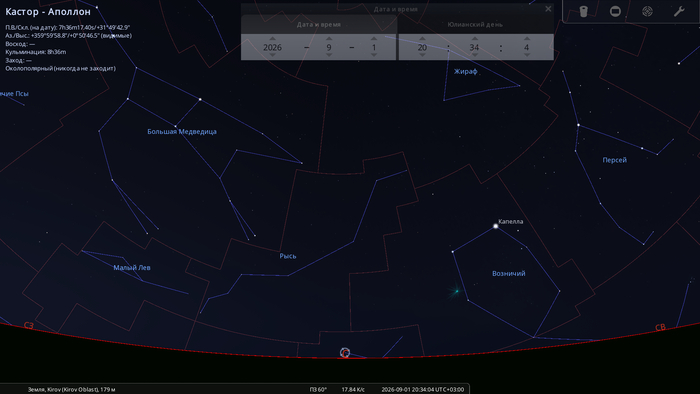Click the selected Castor marker at horizon
The image size is (700, 394).
(x=345, y=353)
